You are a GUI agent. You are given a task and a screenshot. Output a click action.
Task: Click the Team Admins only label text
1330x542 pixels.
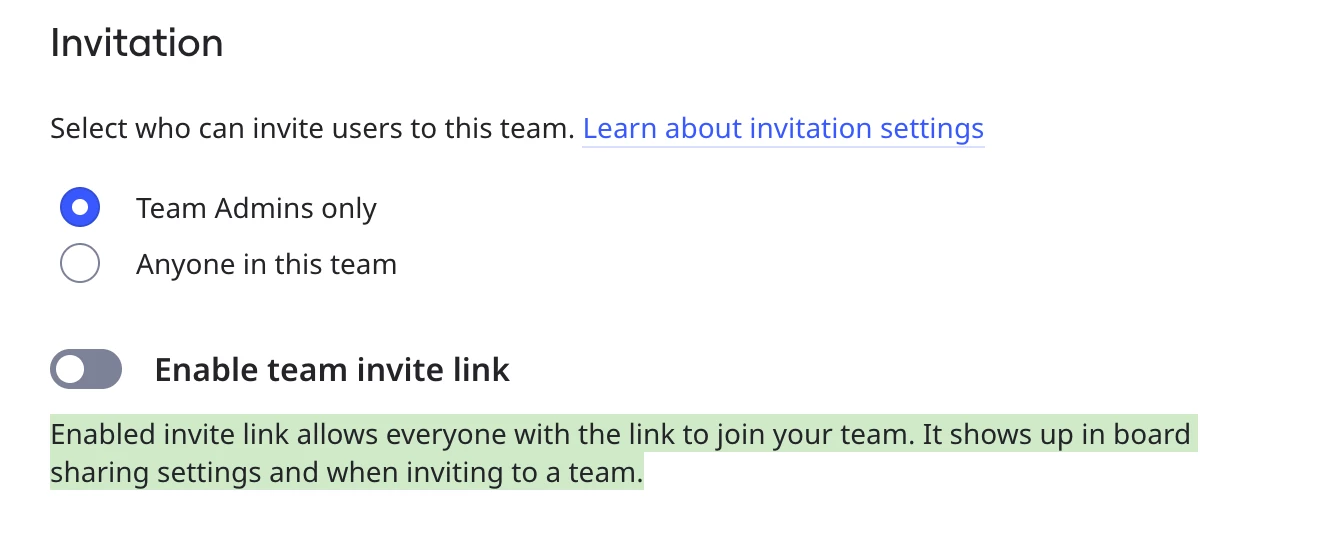pos(256,208)
